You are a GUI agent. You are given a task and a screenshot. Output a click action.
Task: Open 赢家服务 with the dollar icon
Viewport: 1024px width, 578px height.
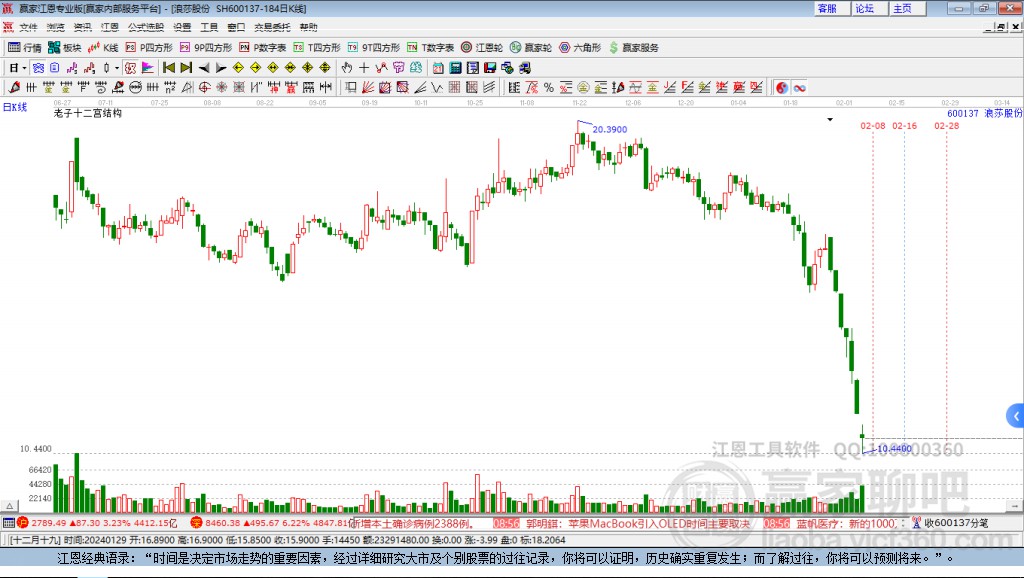click(634, 48)
